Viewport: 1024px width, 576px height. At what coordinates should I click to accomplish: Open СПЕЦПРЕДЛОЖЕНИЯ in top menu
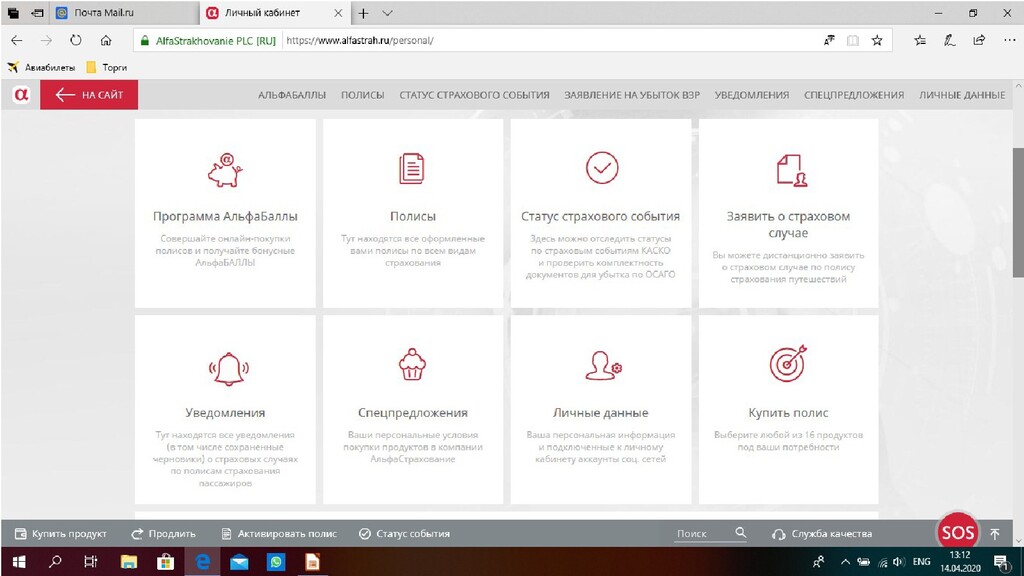pyautogui.click(x=854, y=95)
